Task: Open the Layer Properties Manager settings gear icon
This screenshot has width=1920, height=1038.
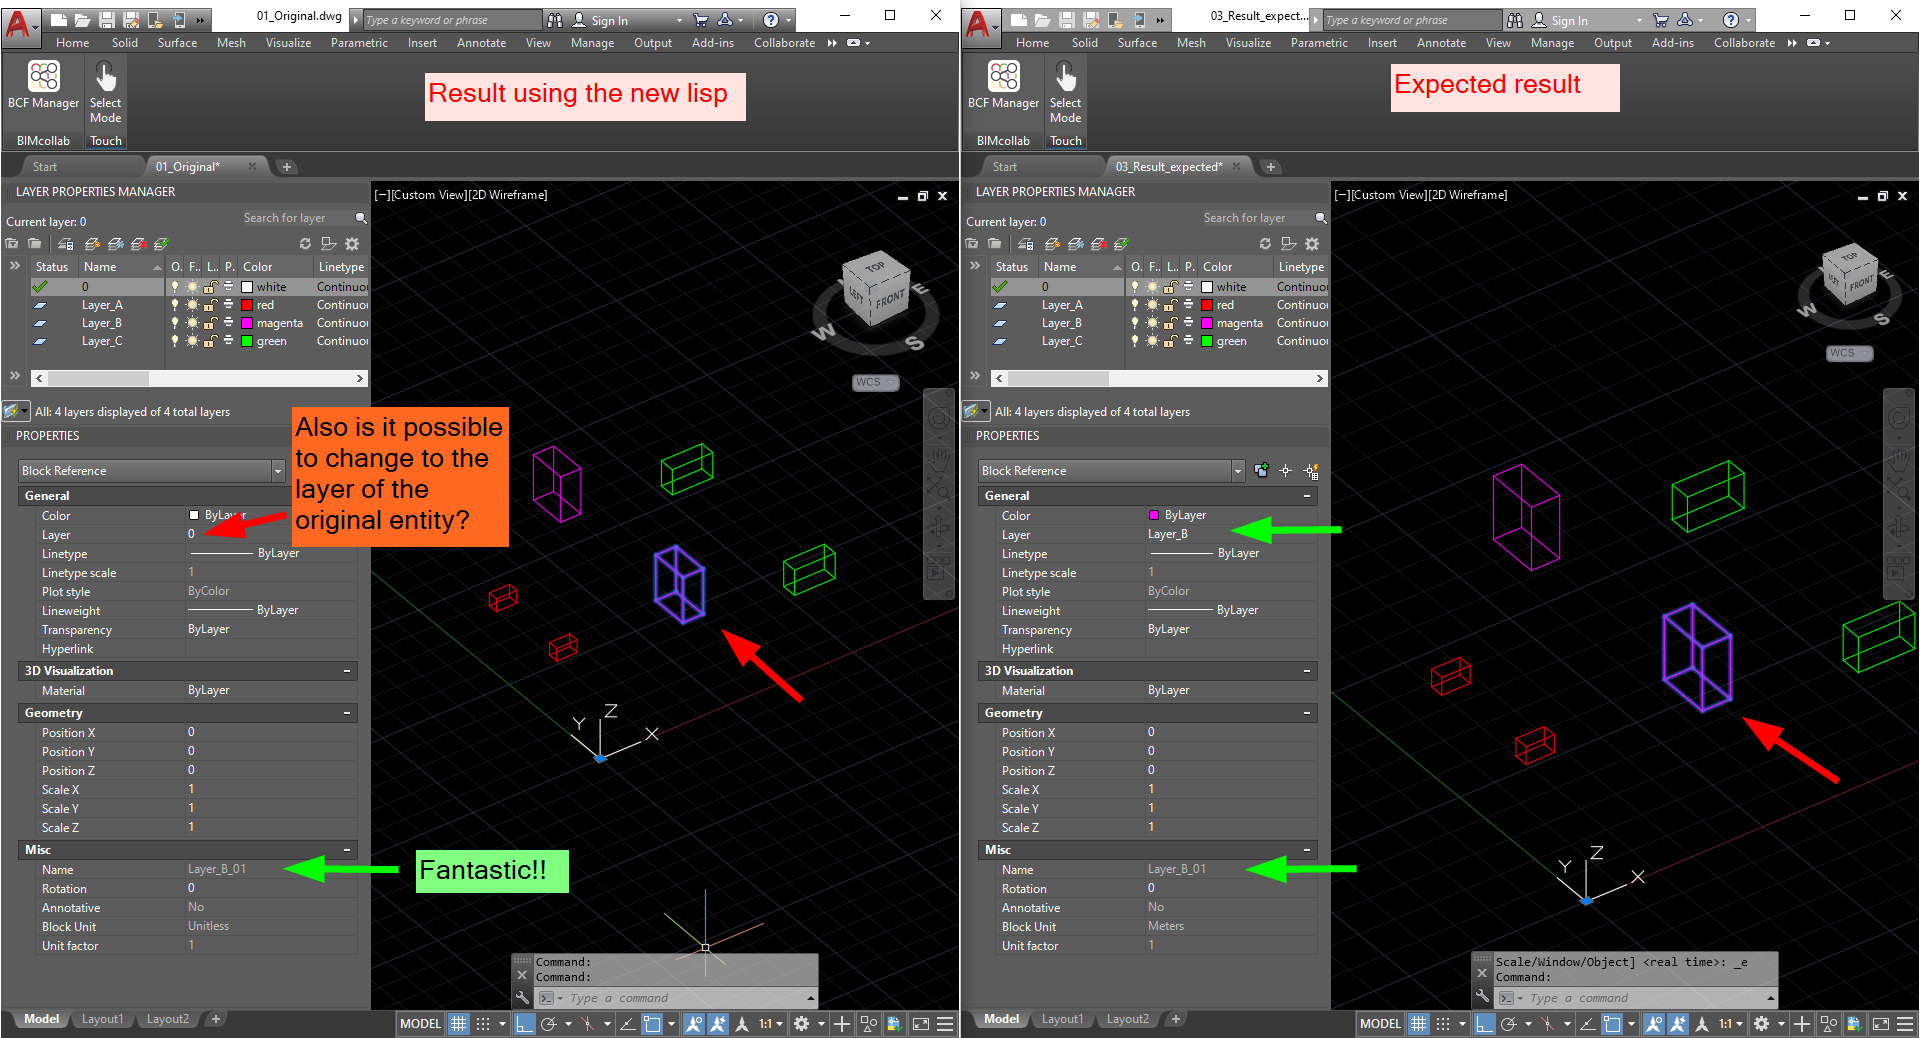Action: coord(352,244)
